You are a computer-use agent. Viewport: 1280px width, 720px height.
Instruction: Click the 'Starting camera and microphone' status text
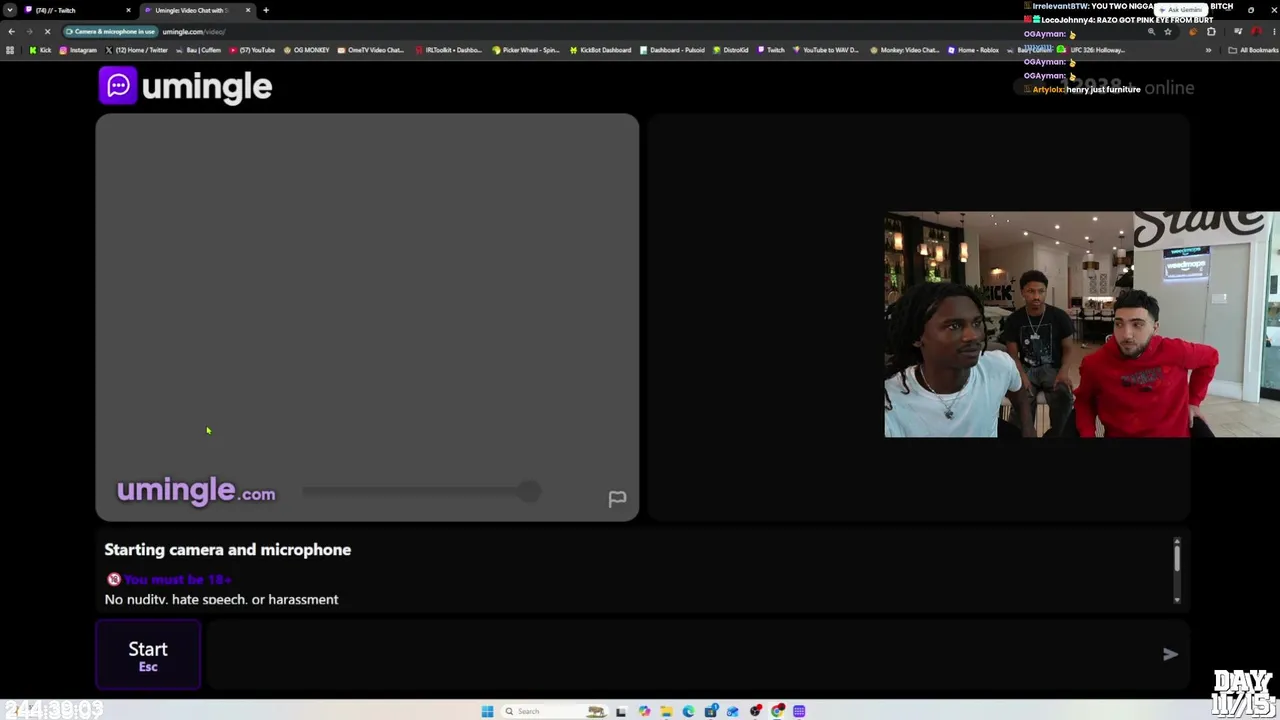[228, 550]
